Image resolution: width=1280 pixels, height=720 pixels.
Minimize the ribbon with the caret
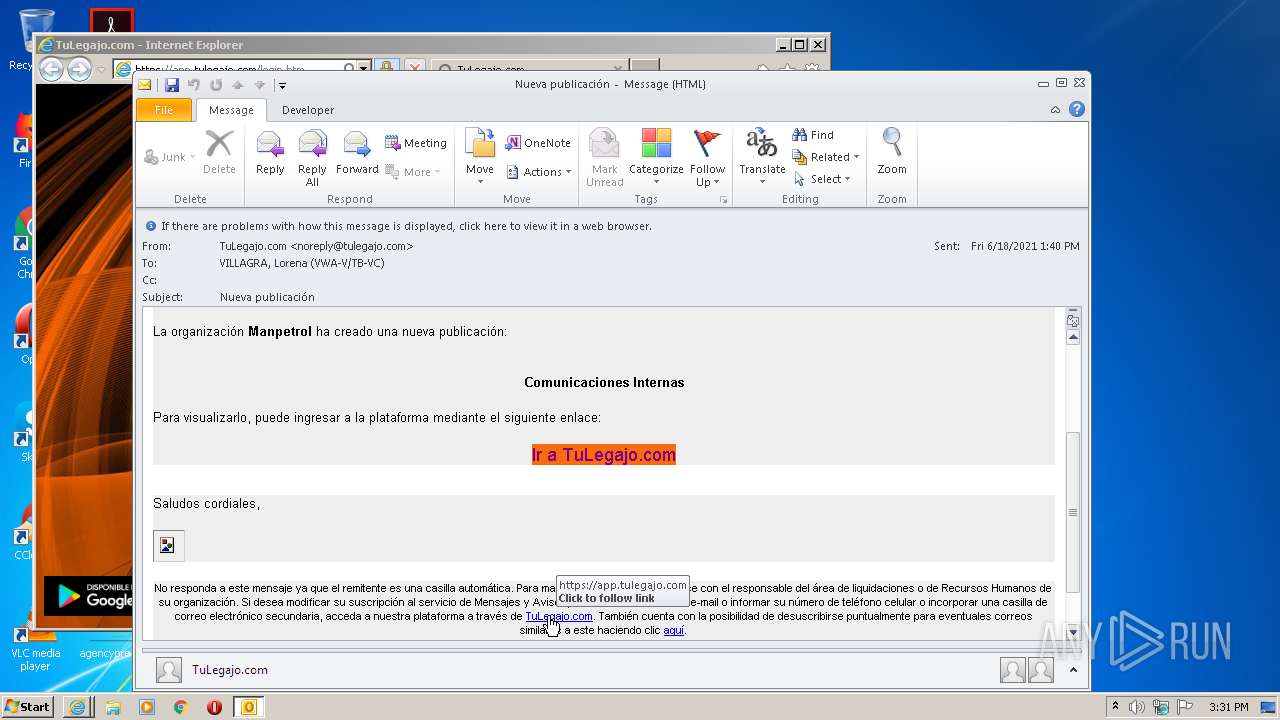[1055, 110]
